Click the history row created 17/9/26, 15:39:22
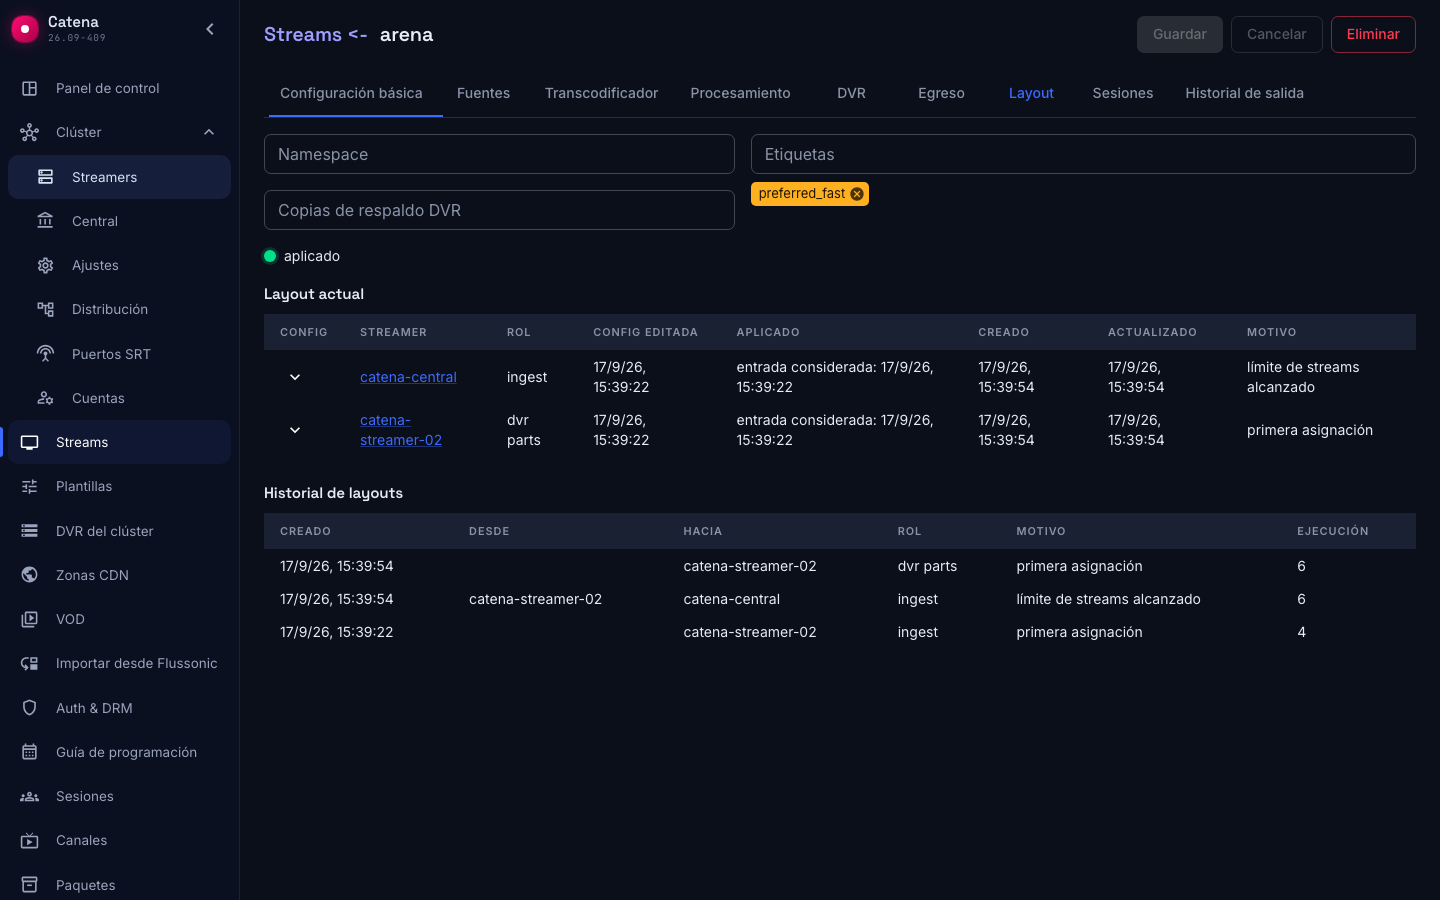This screenshot has height=900, width=1440. (840, 632)
